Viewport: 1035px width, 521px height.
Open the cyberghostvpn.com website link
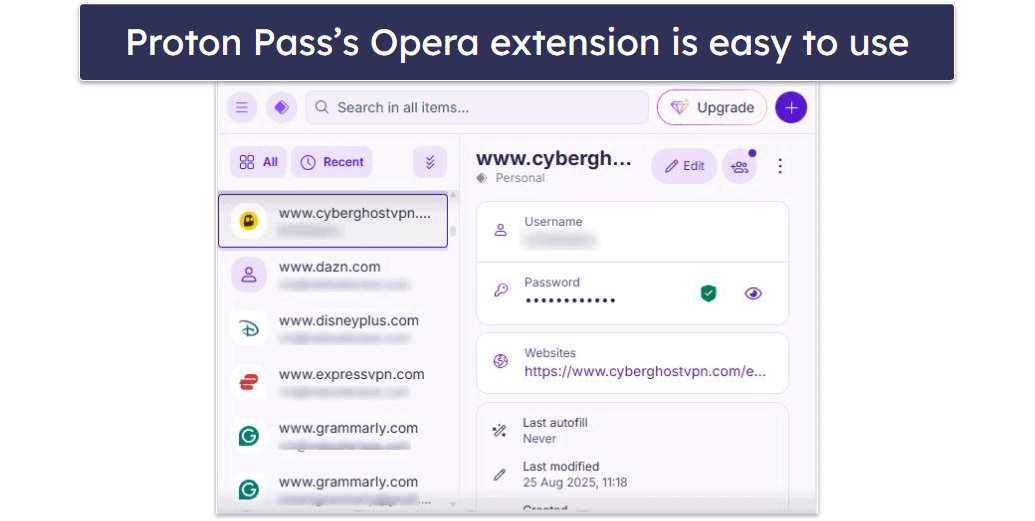[645, 371]
